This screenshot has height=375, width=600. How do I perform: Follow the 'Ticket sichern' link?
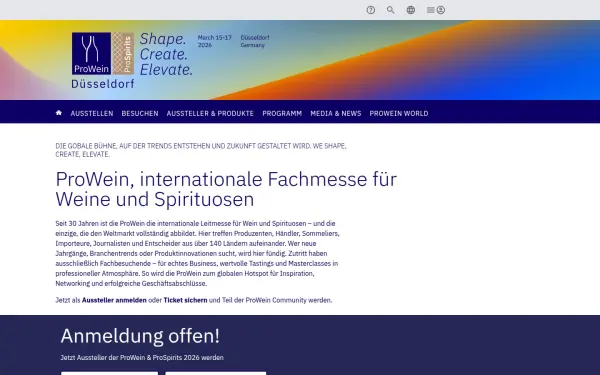(185, 300)
